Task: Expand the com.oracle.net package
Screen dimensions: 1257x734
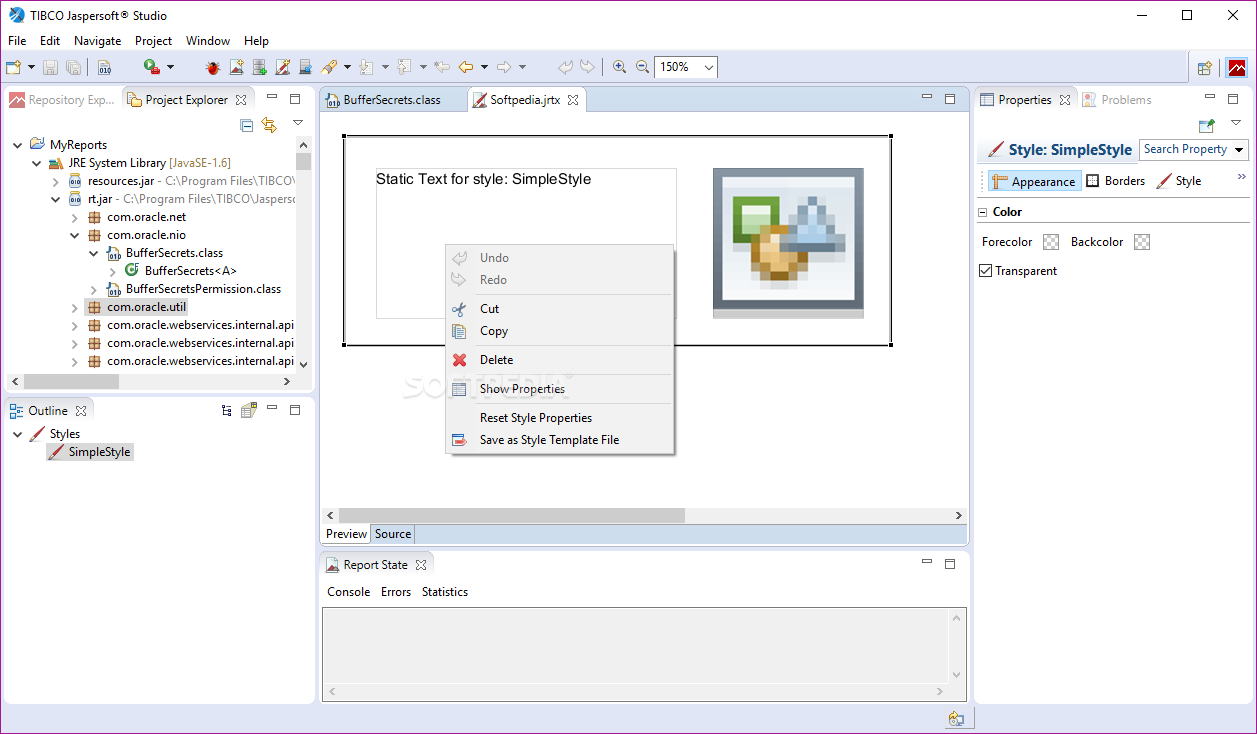Action: pos(75,217)
